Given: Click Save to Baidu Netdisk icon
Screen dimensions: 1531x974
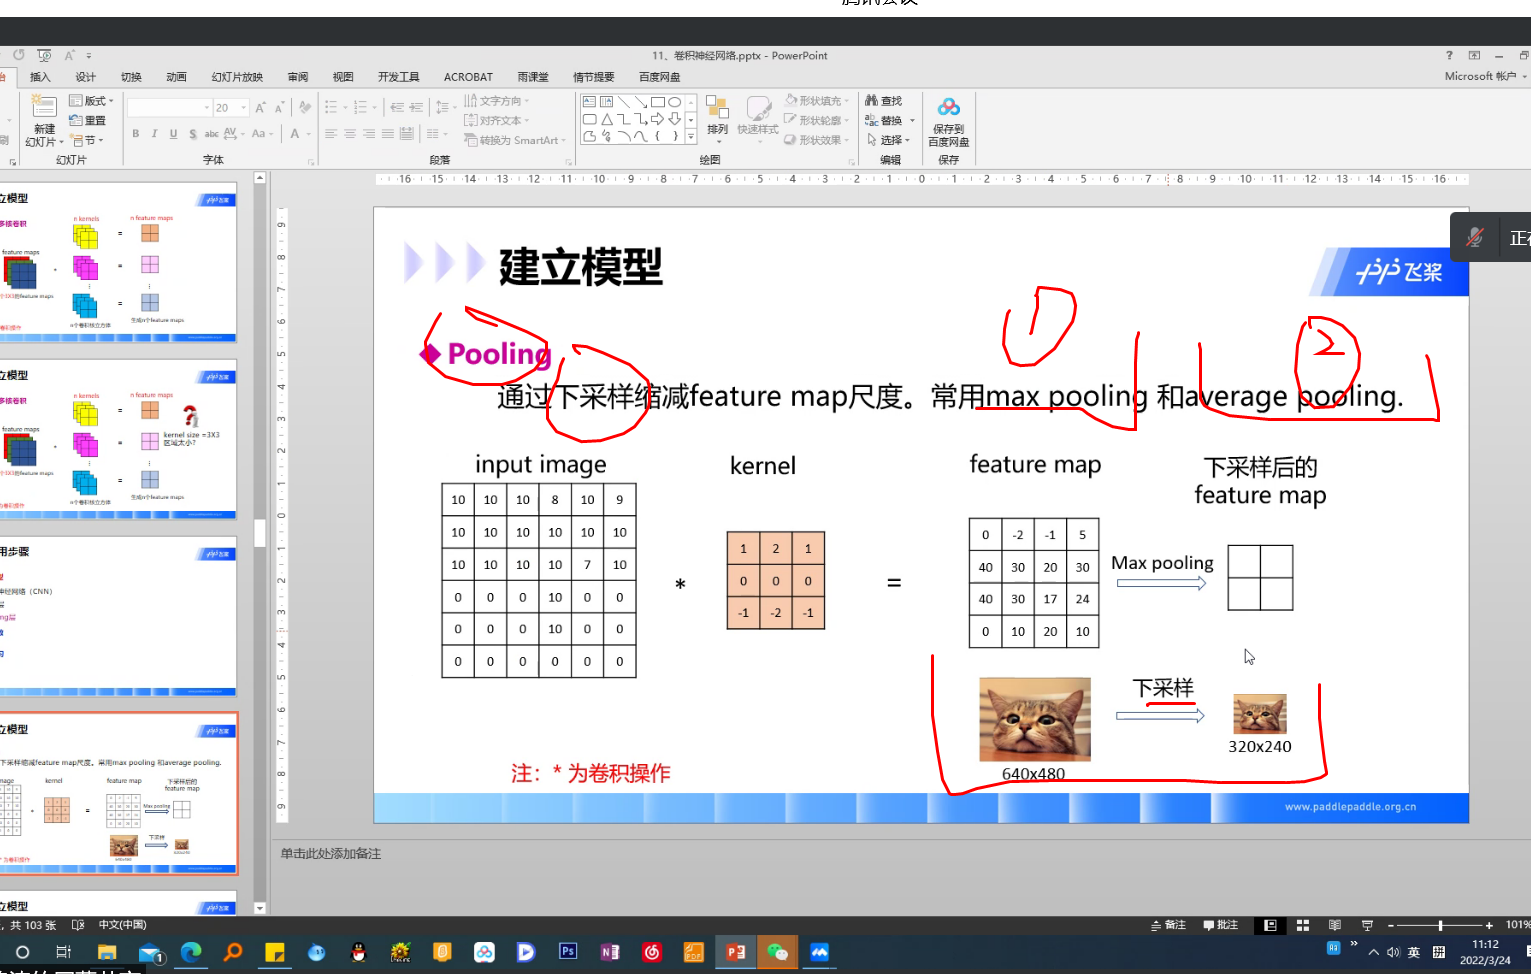Looking at the screenshot, I should pyautogui.click(x=949, y=107).
